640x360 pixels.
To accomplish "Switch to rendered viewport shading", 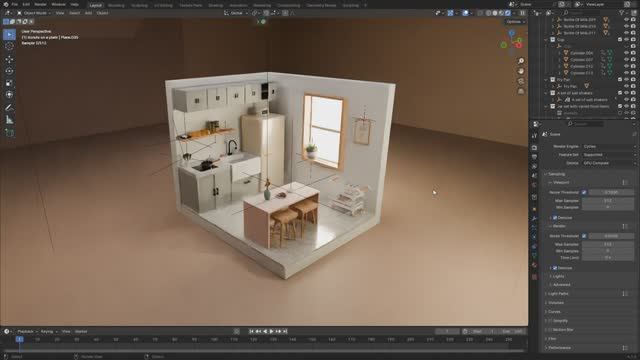I will point(508,13).
